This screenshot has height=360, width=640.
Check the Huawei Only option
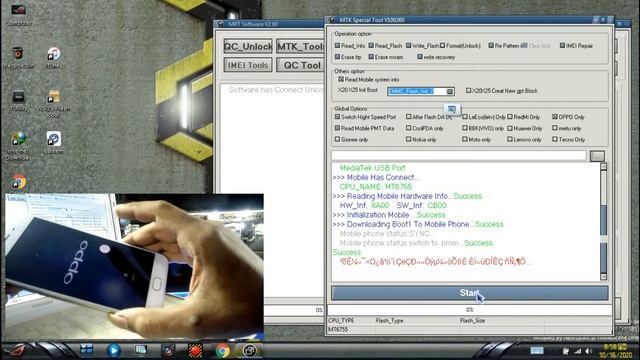coord(510,128)
